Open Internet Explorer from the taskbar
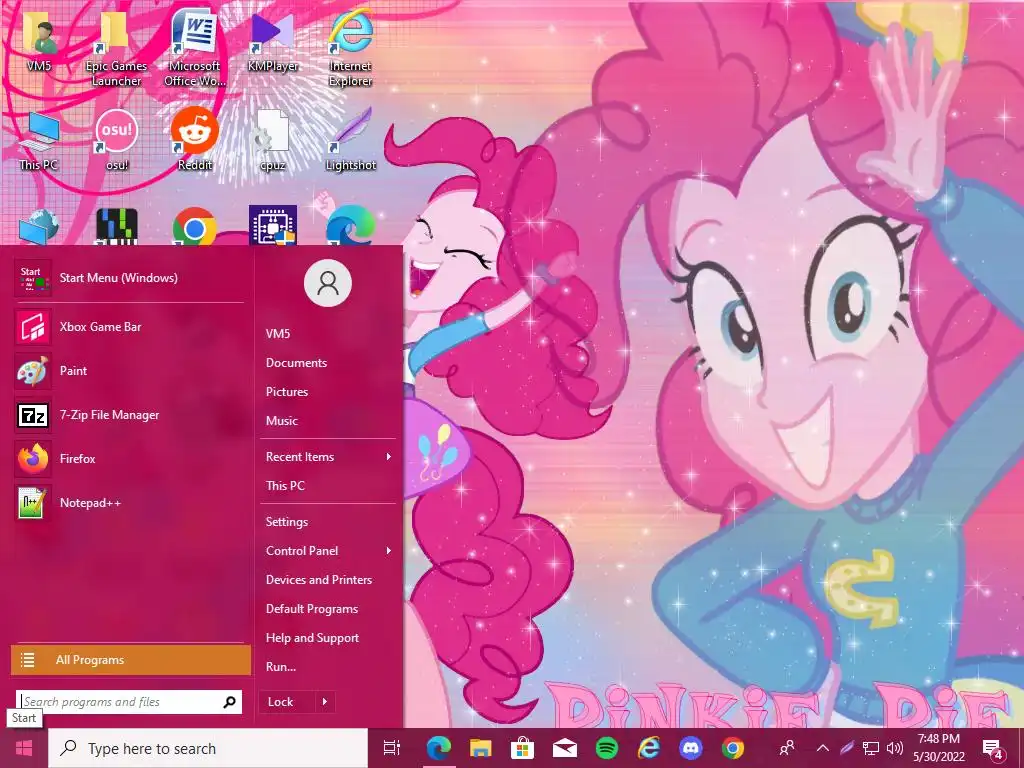The height and width of the screenshot is (768, 1024). pos(648,748)
